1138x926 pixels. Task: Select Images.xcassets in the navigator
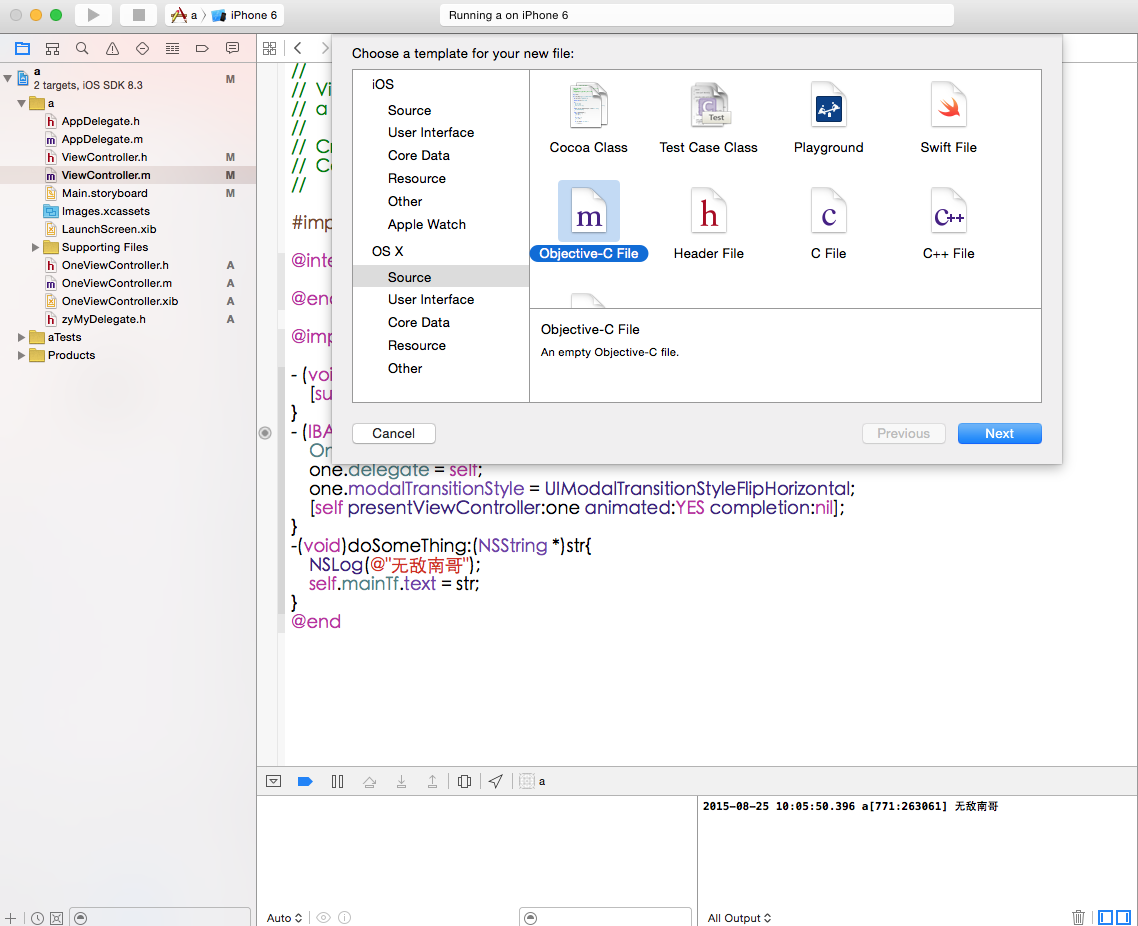(106, 211)
